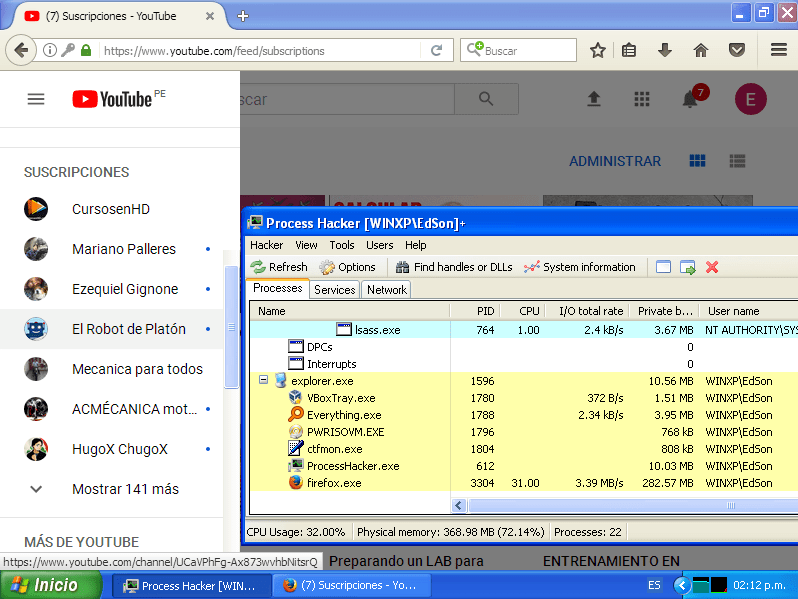Click the Firefox back arrow button
798x599 pixels.
pos(21,50)
